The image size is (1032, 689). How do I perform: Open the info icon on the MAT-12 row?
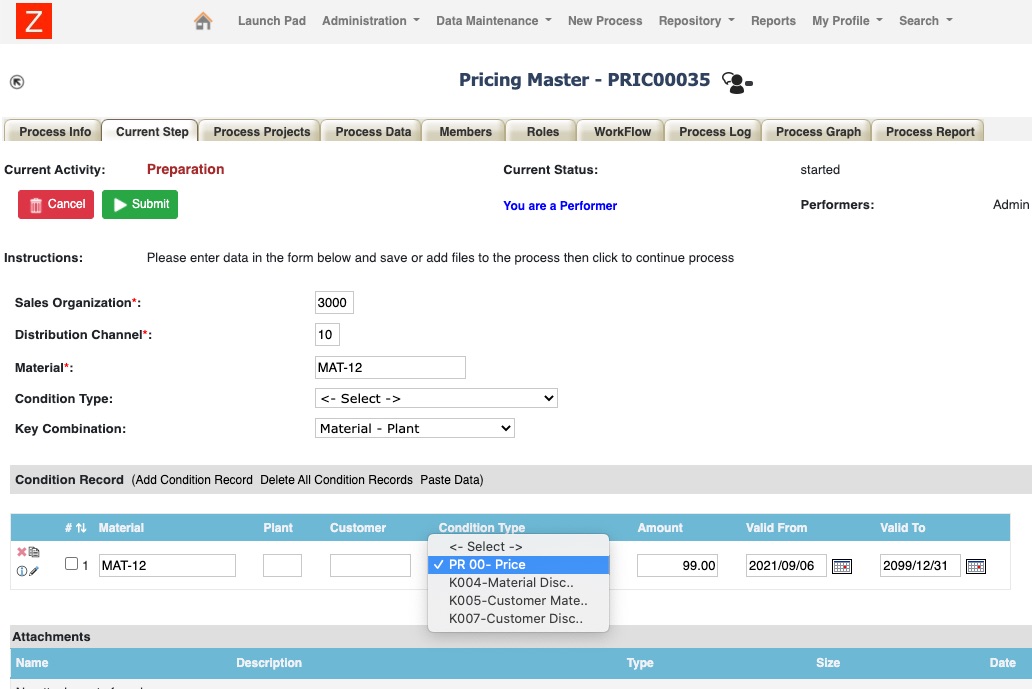click(21, 570)
